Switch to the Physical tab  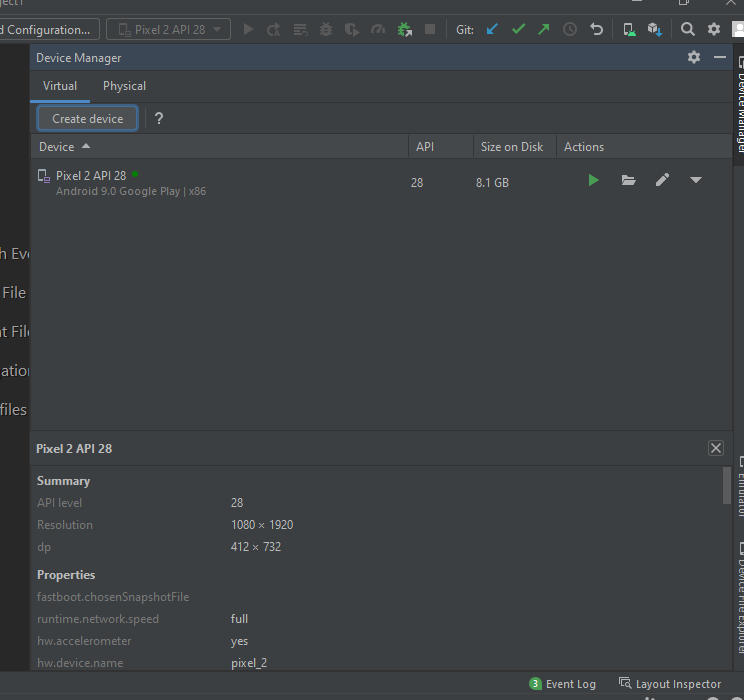click(x=124, y=86)
